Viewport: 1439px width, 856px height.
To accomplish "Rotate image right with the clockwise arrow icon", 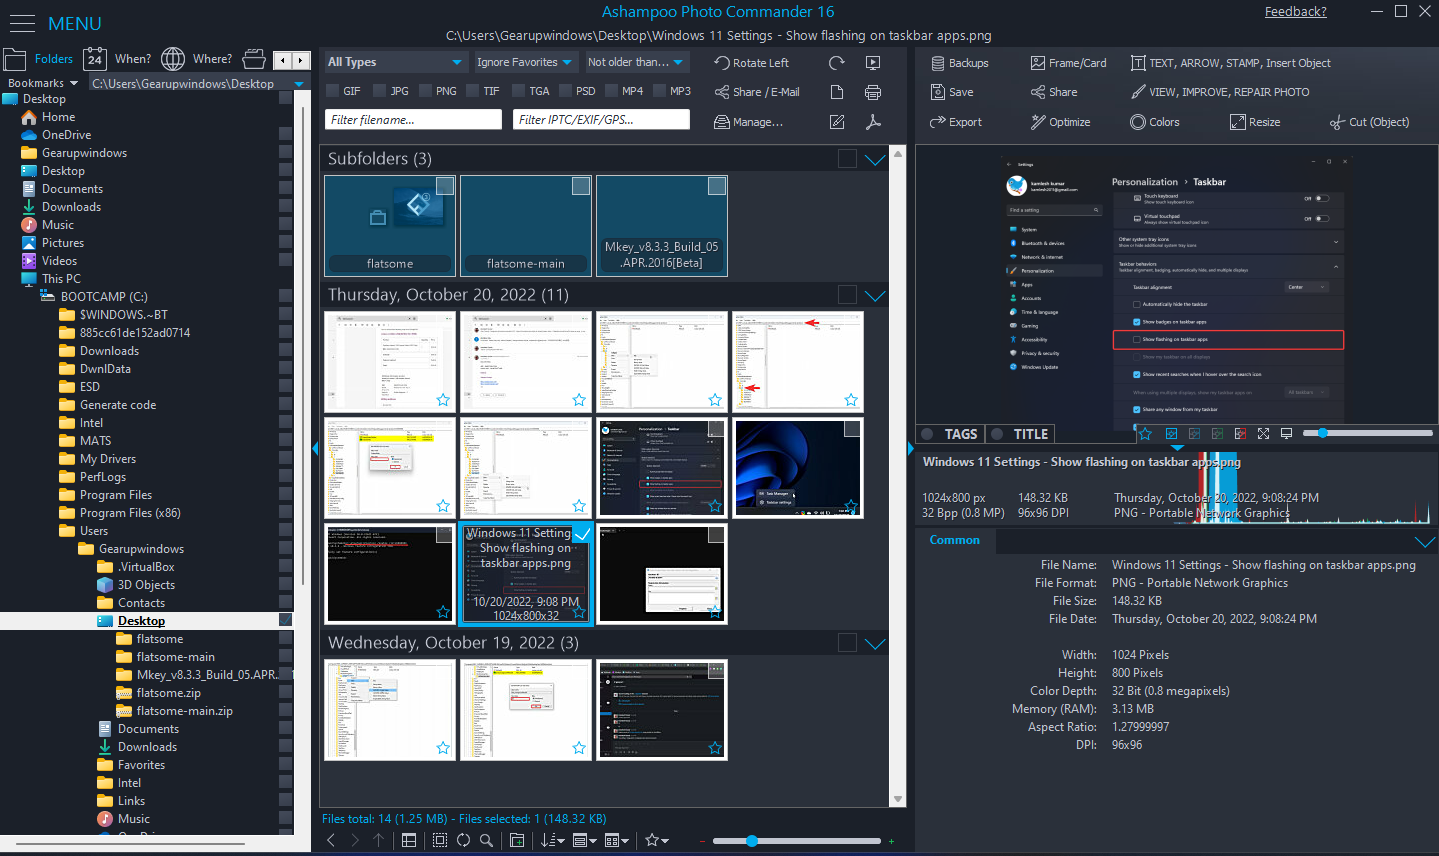I will pyautogui.click(x=837, y=63).
